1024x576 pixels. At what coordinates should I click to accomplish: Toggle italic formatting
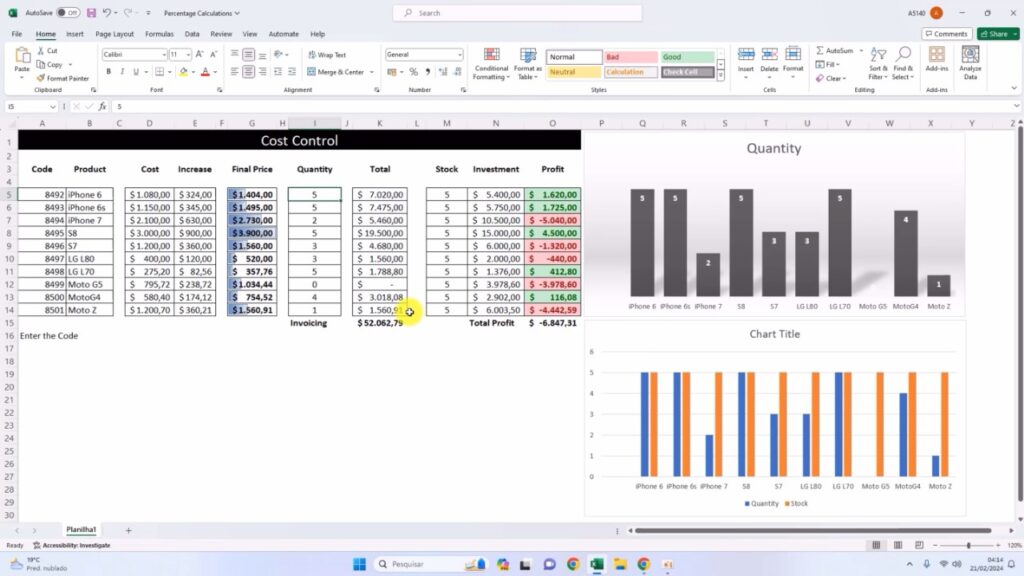point(122,72)
